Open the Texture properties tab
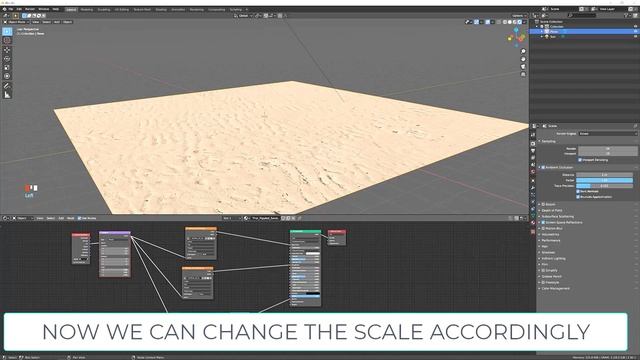Viewport: 640px width, 360px height. click(533, 231)
